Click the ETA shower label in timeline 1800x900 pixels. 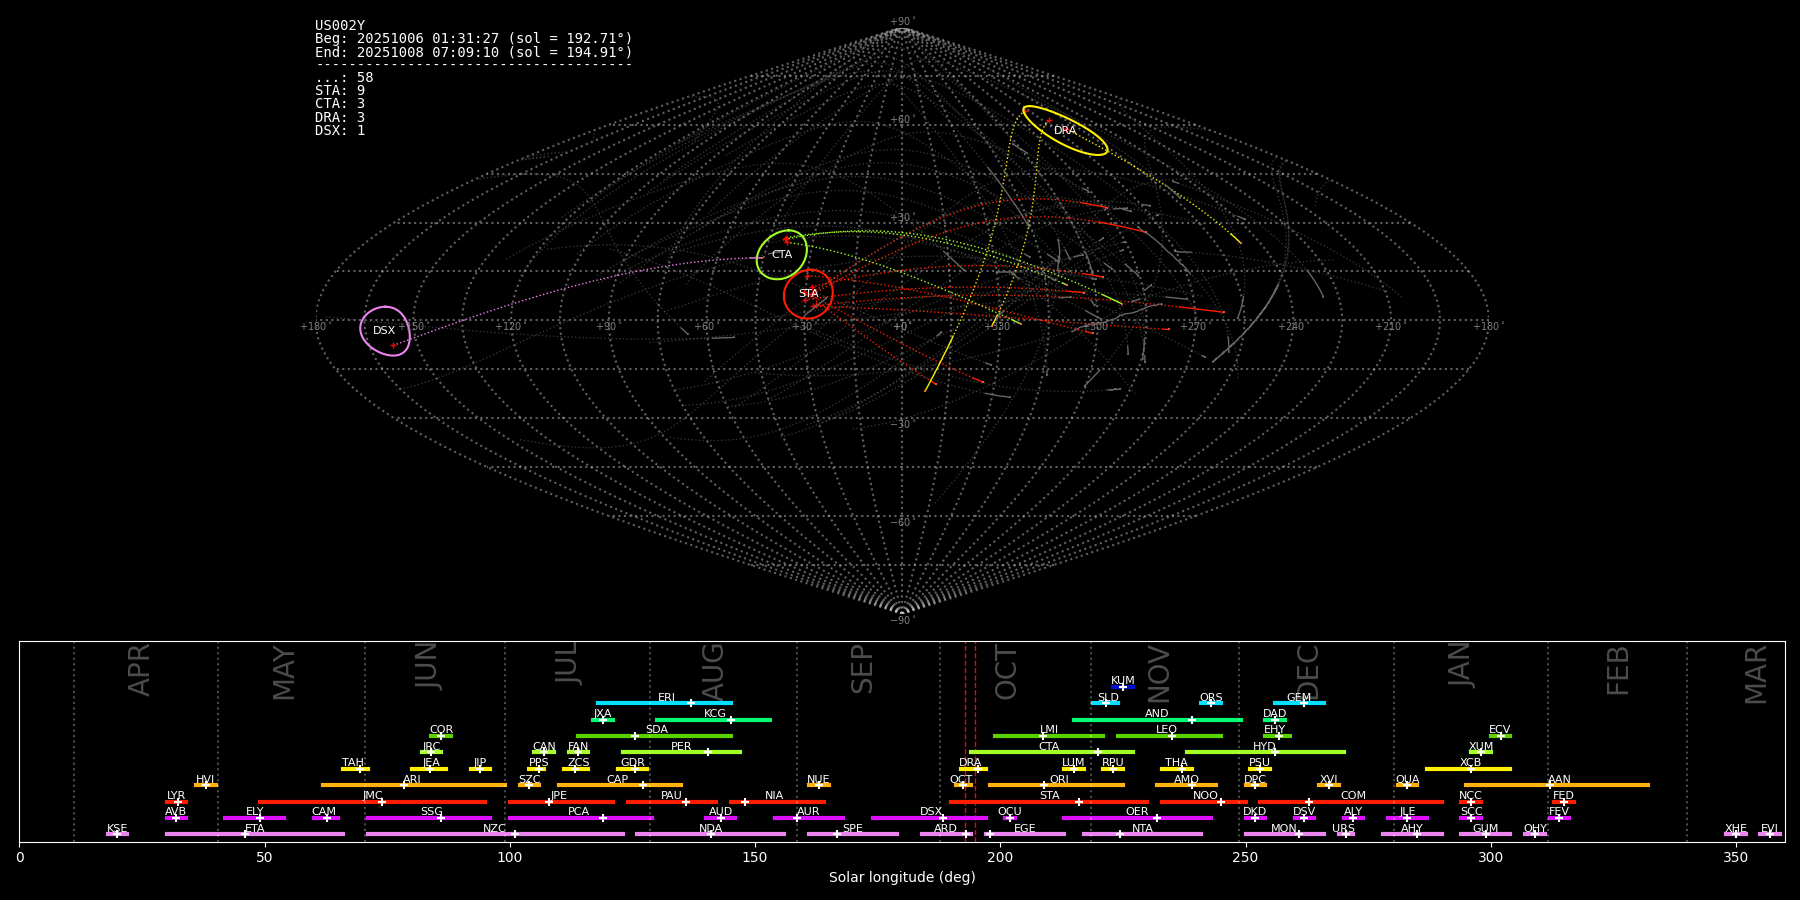[x=255, y=829]
